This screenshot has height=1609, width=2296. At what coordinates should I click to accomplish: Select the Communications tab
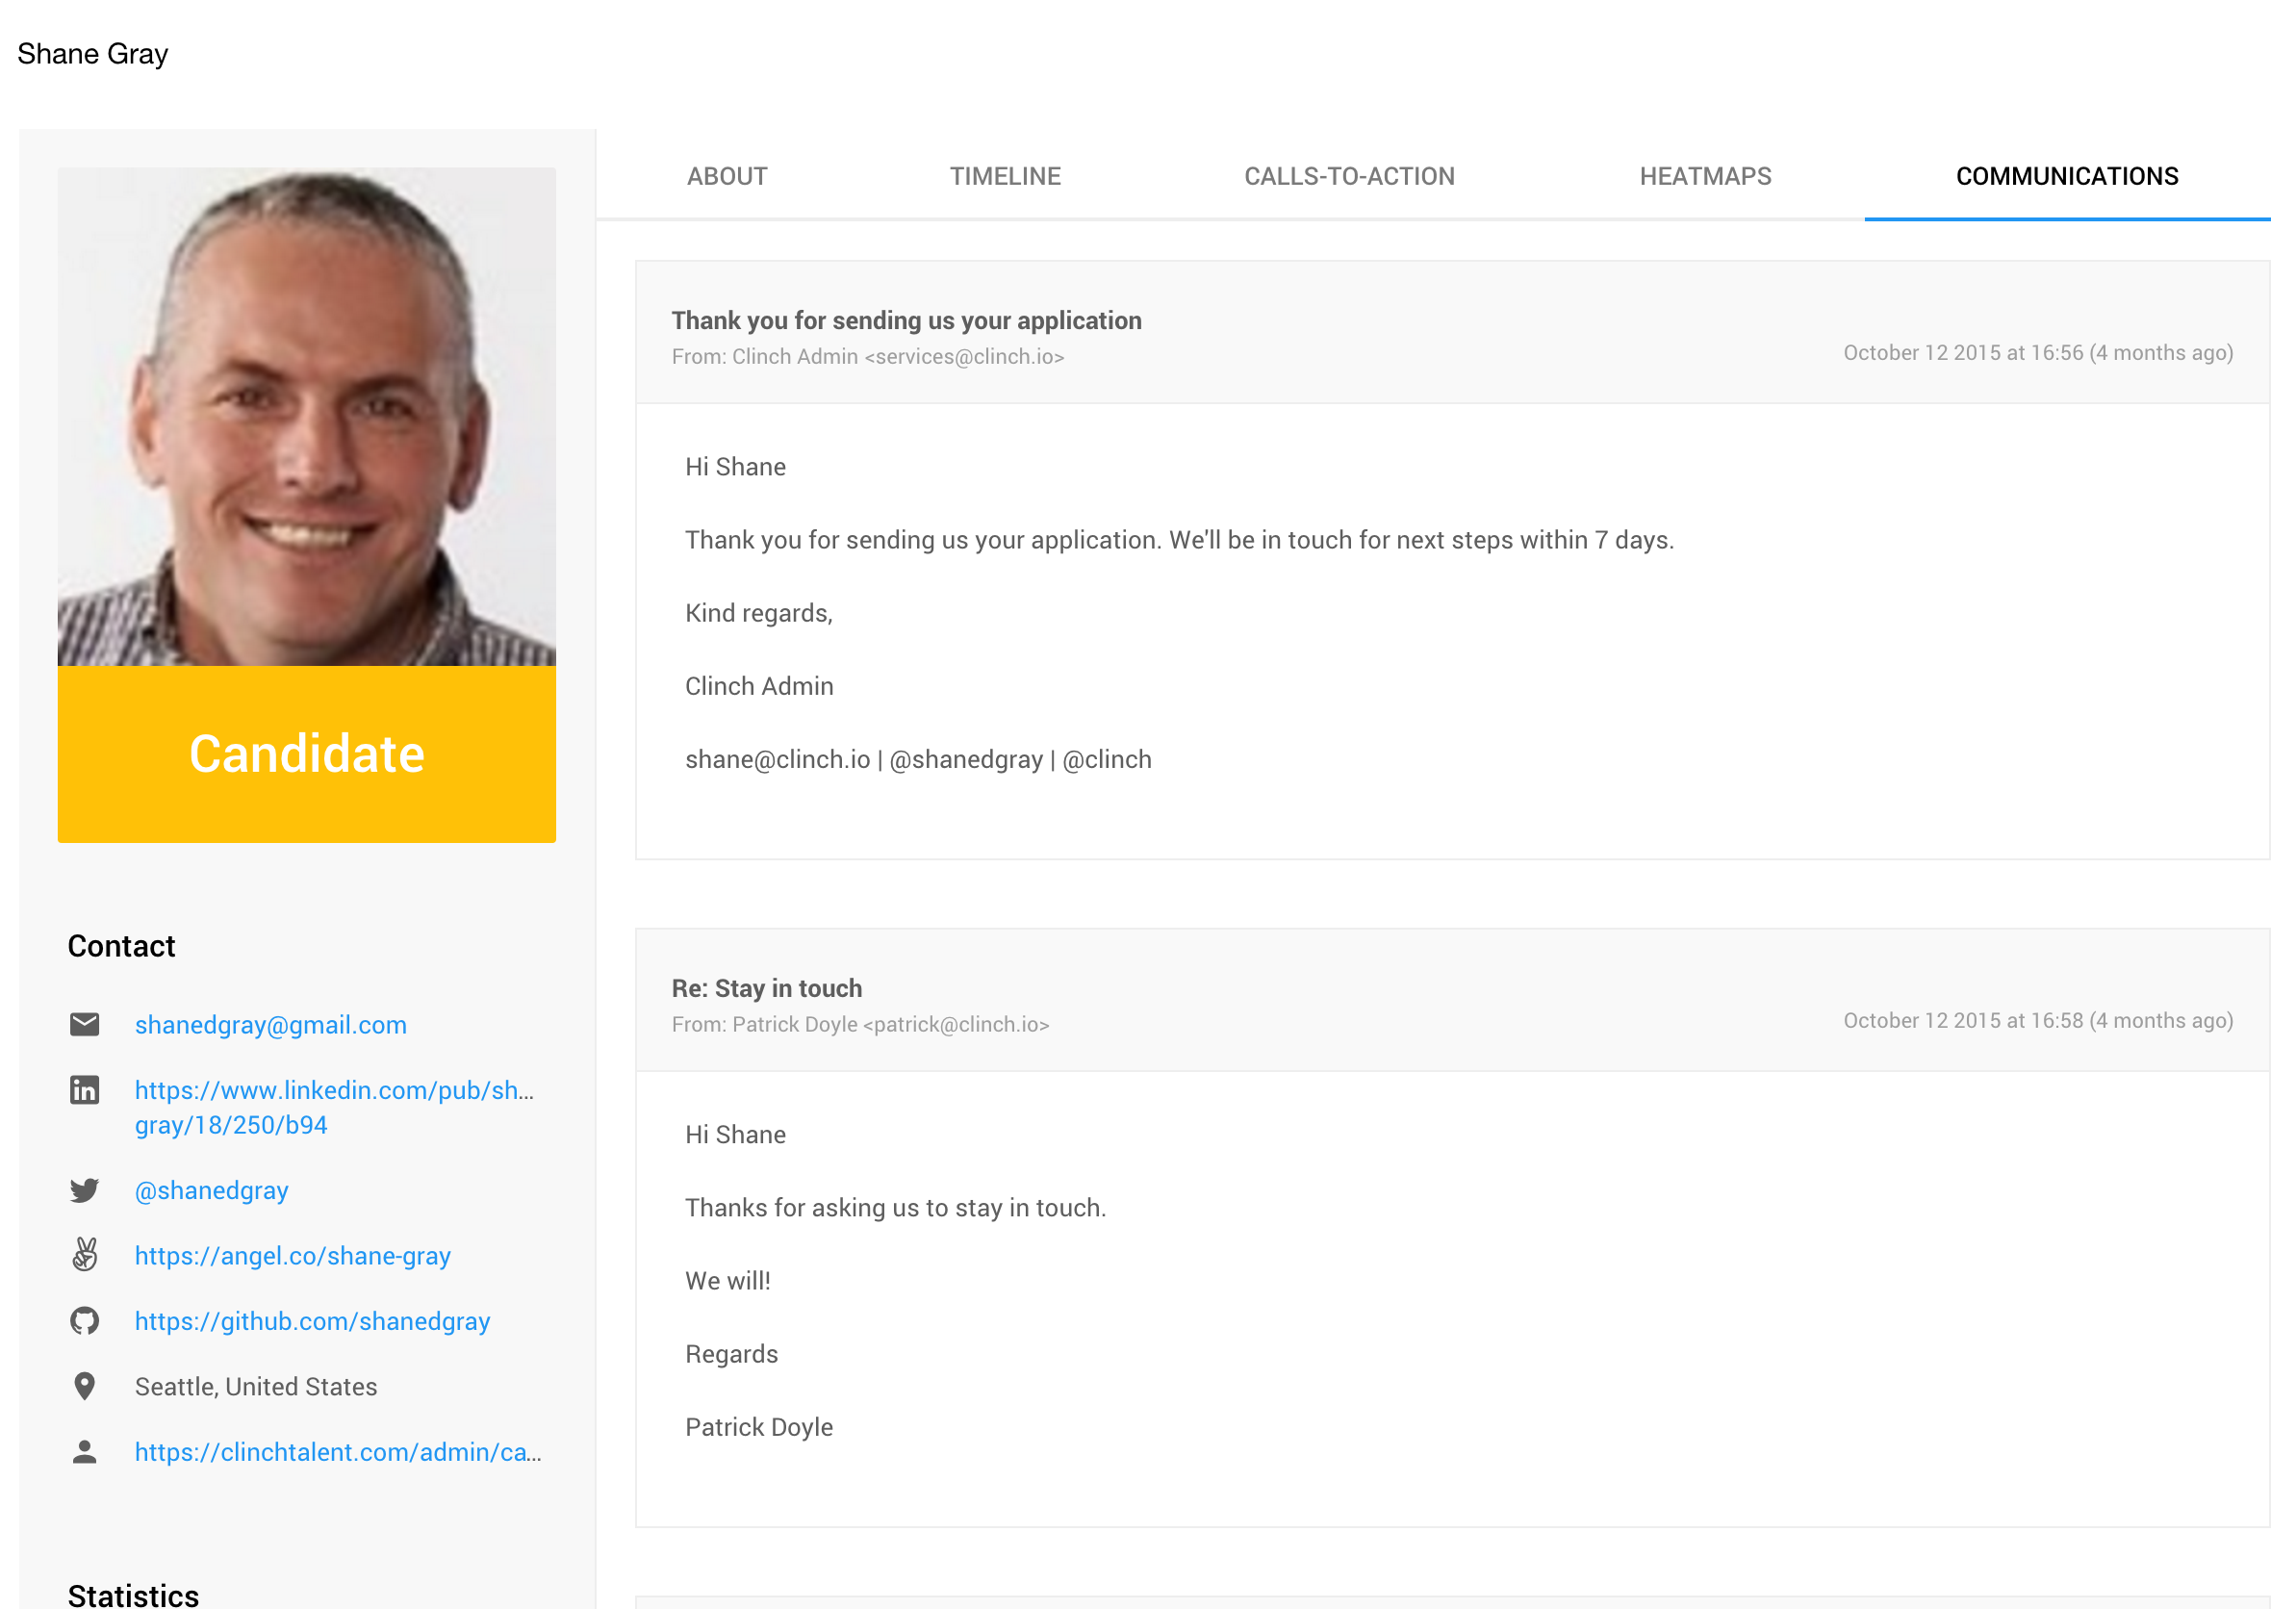pos(2066,176)
